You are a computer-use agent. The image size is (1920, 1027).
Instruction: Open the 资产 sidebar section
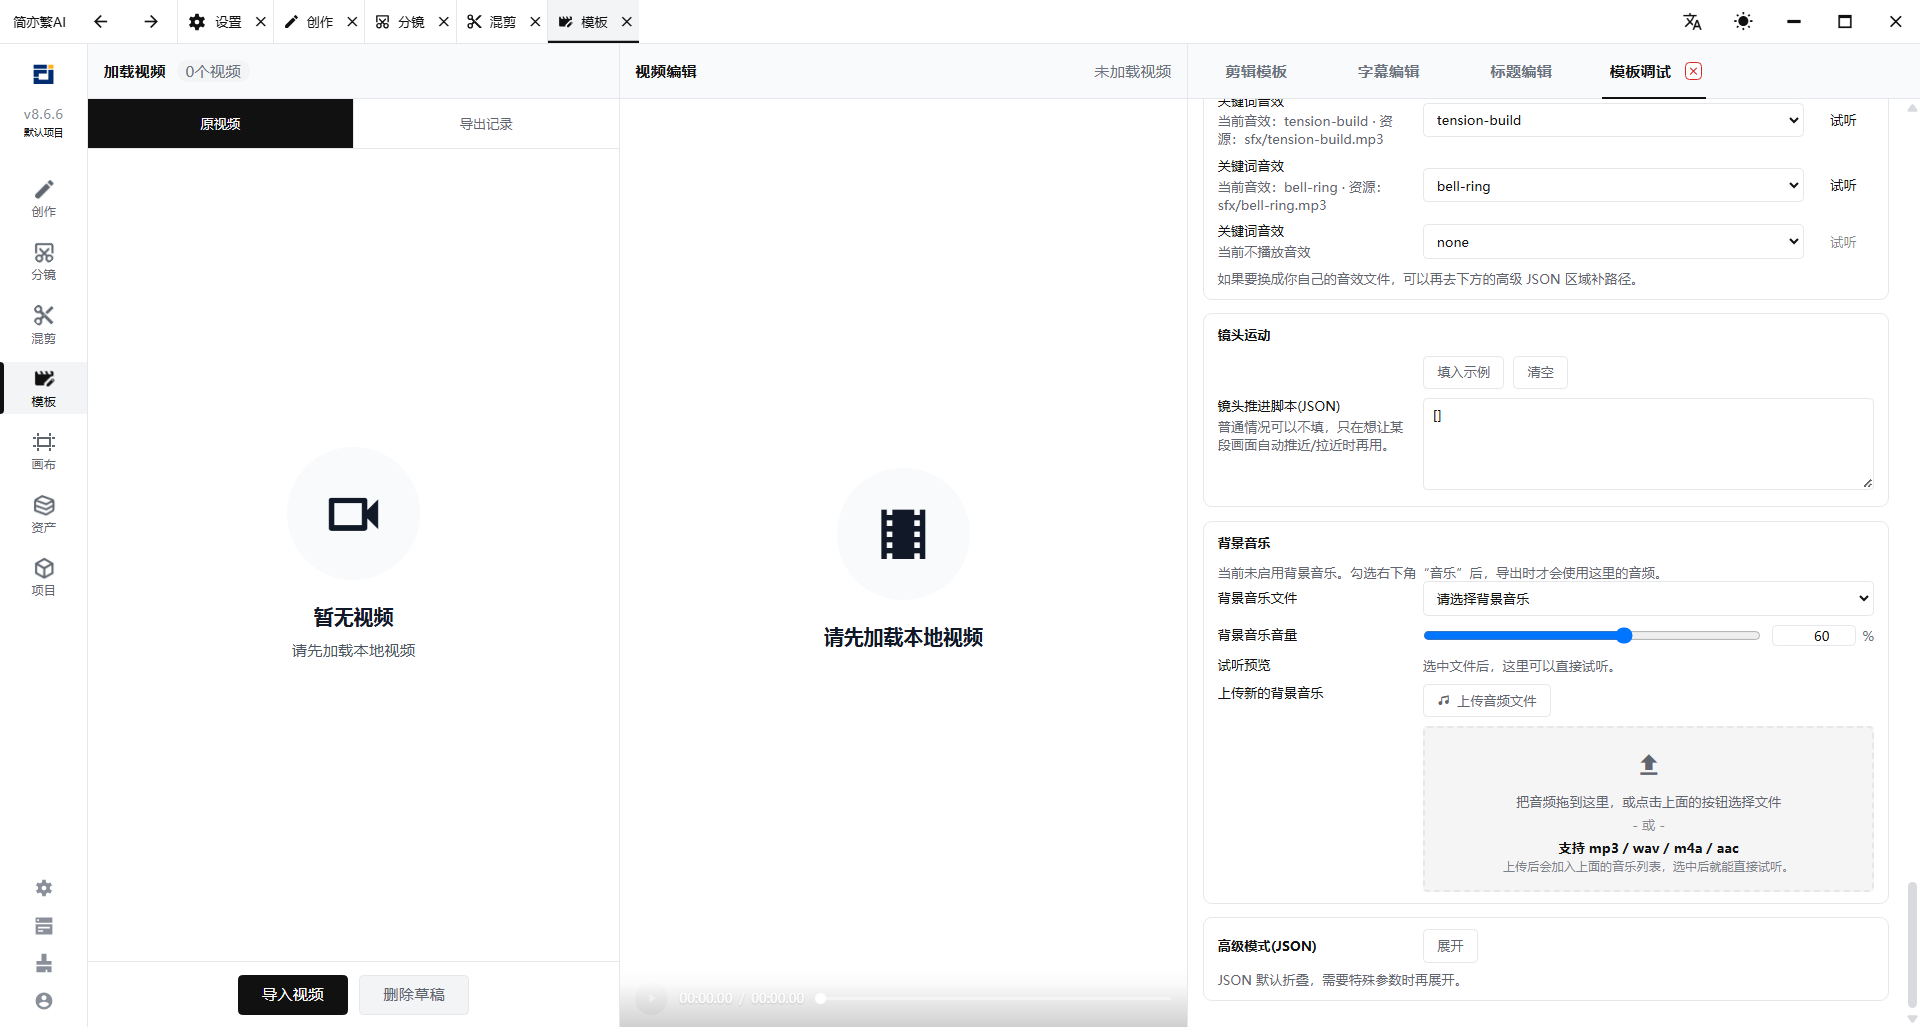(x=43, y=514)
